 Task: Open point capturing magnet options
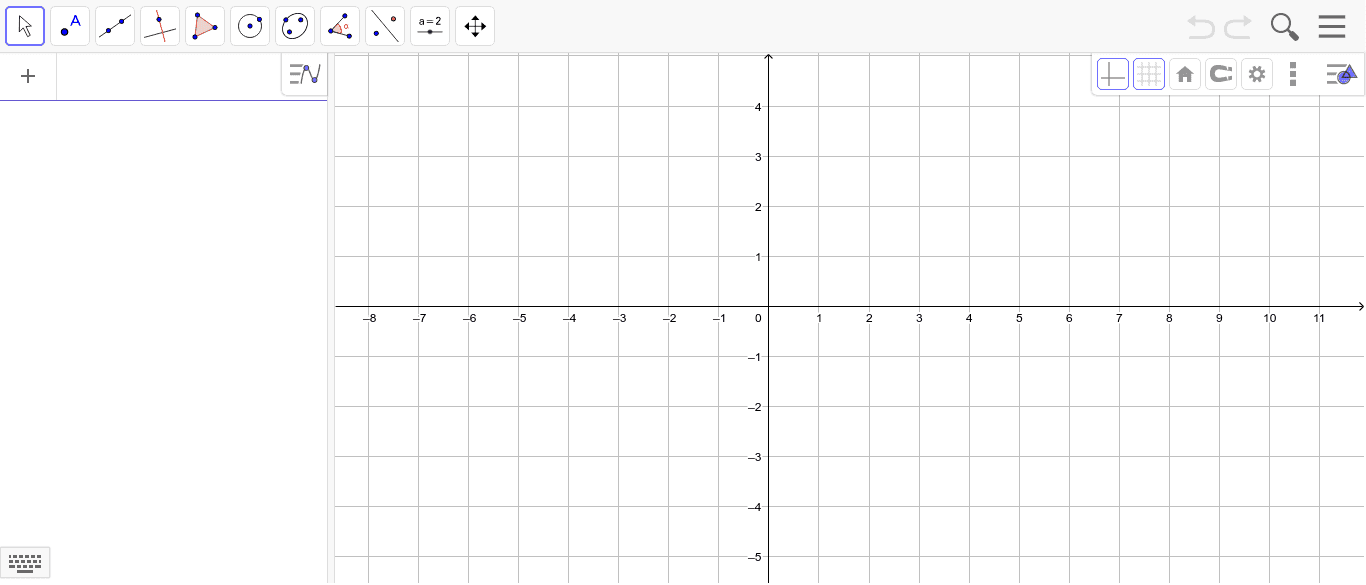tap(1221, 74)
